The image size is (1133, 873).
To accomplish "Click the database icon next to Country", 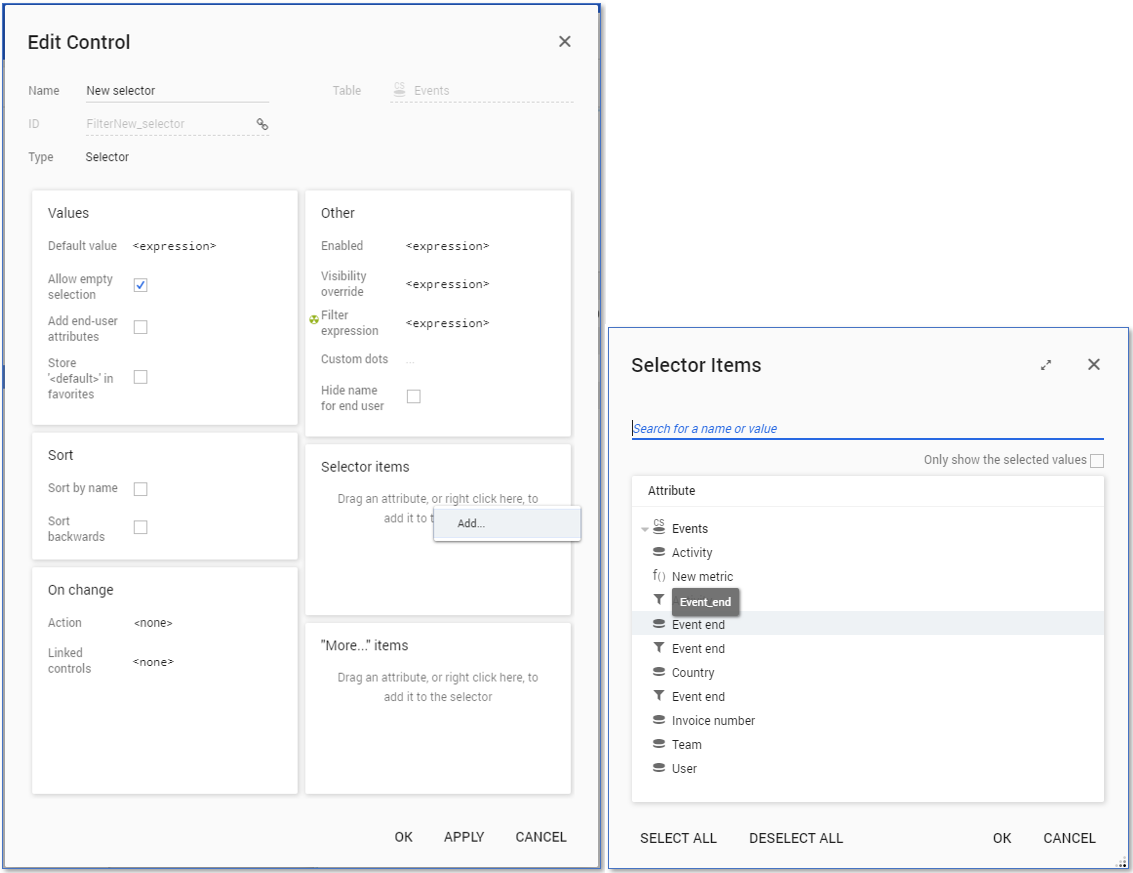I will [659, 672].
